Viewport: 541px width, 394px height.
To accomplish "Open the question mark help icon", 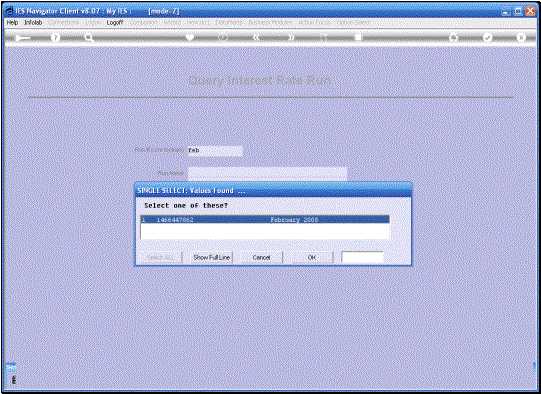I will (55, 38).
